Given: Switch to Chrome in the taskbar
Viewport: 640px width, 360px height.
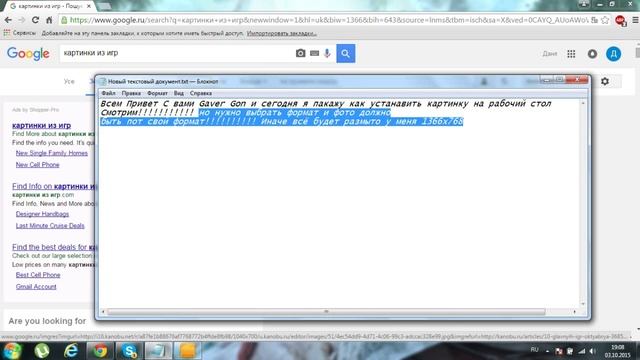Looking at the screenshot, I should [100, 351].
